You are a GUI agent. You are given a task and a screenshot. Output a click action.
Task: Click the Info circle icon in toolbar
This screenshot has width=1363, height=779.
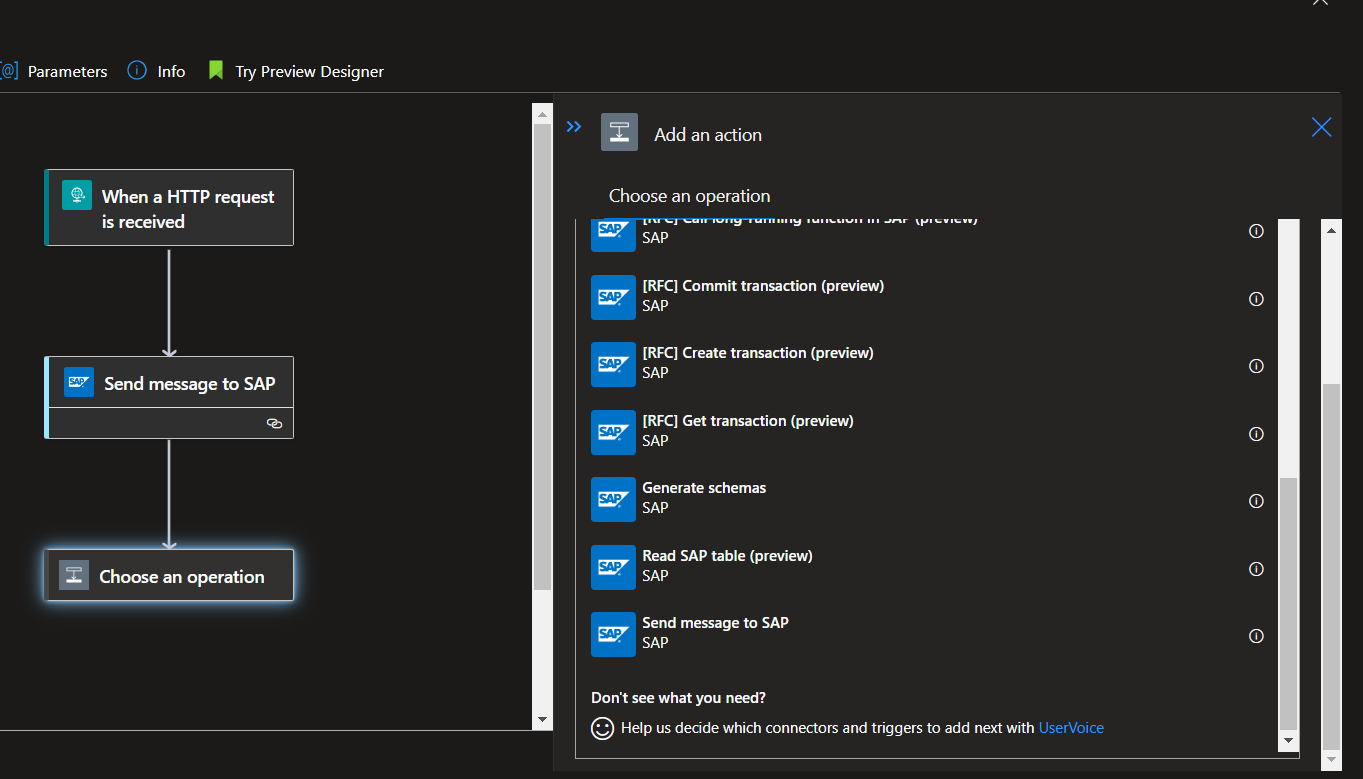(137, 71)
